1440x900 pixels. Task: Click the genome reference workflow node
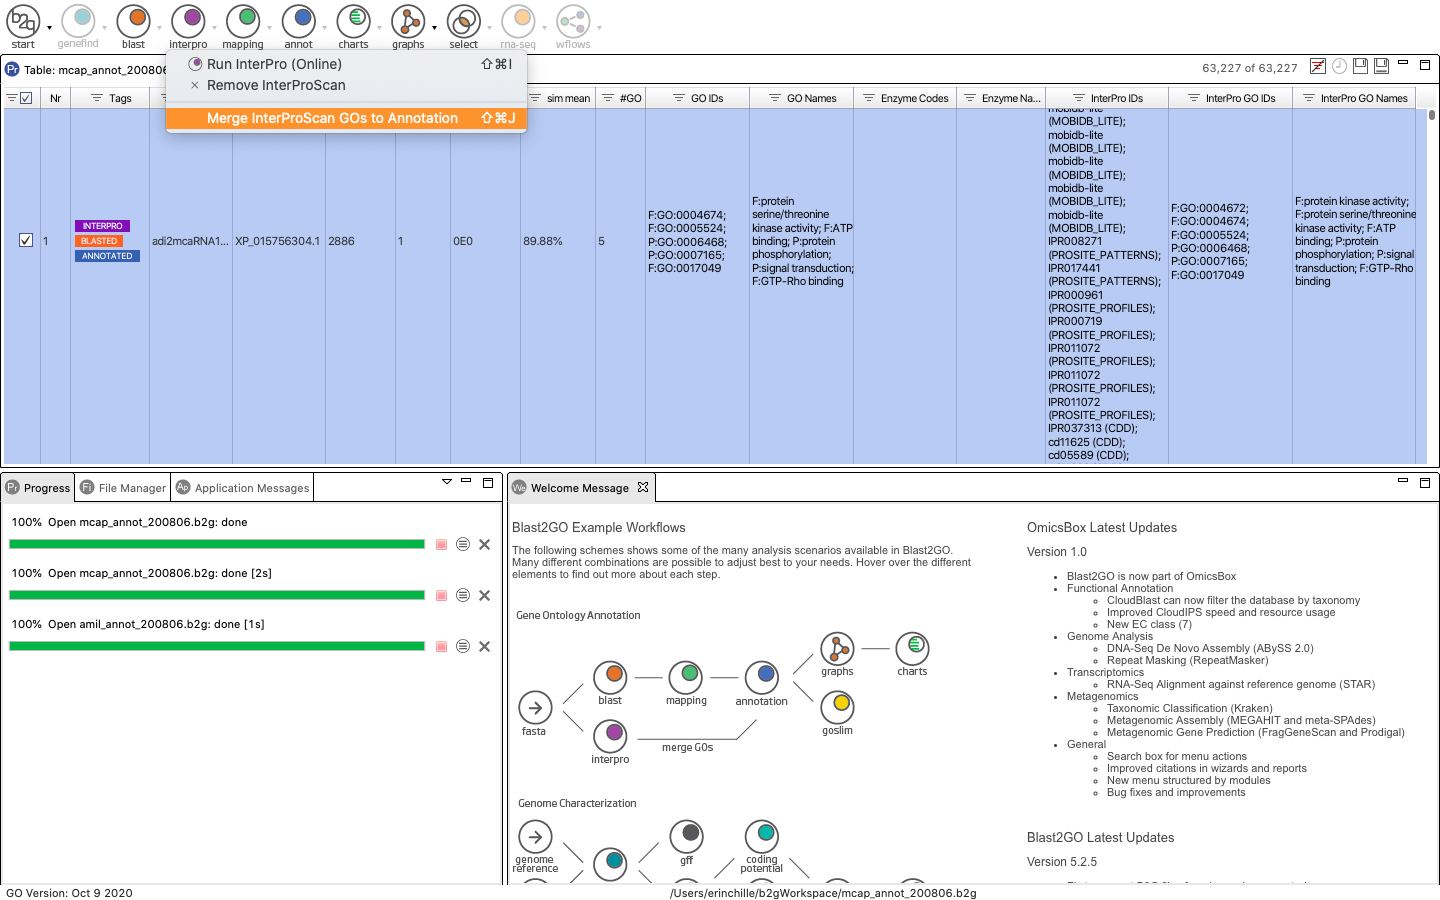pyautogui.click(x=535, y=836)
